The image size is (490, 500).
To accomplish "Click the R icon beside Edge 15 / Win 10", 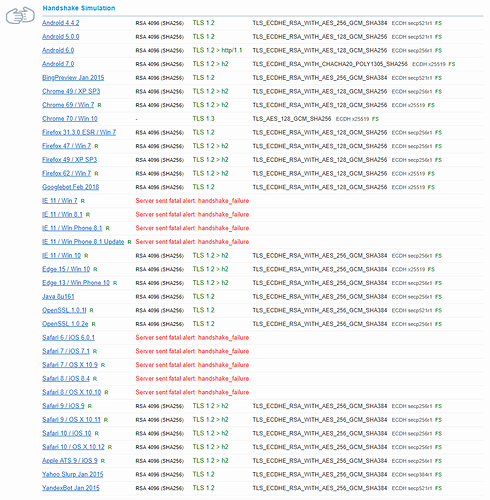I will coord(95,269).
